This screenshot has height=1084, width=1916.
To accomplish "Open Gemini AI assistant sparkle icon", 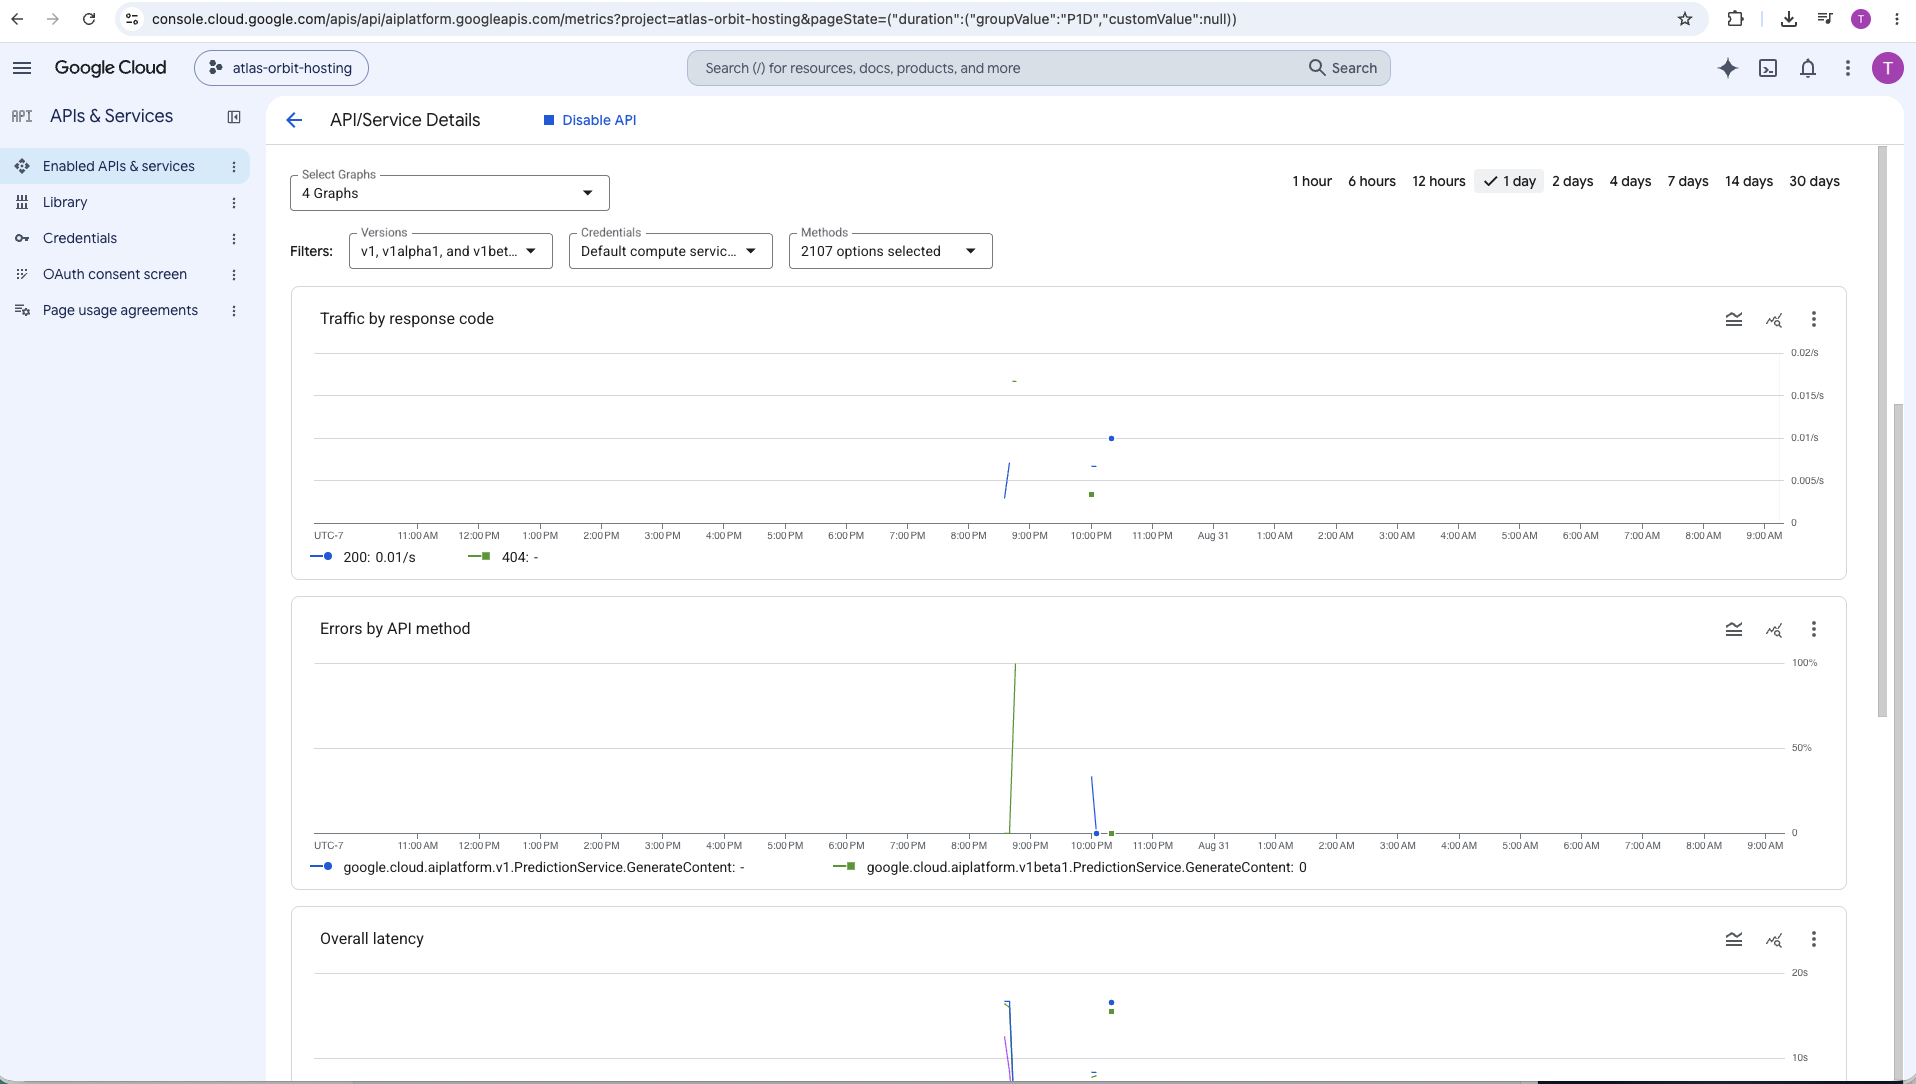I will coord(1727,68).
